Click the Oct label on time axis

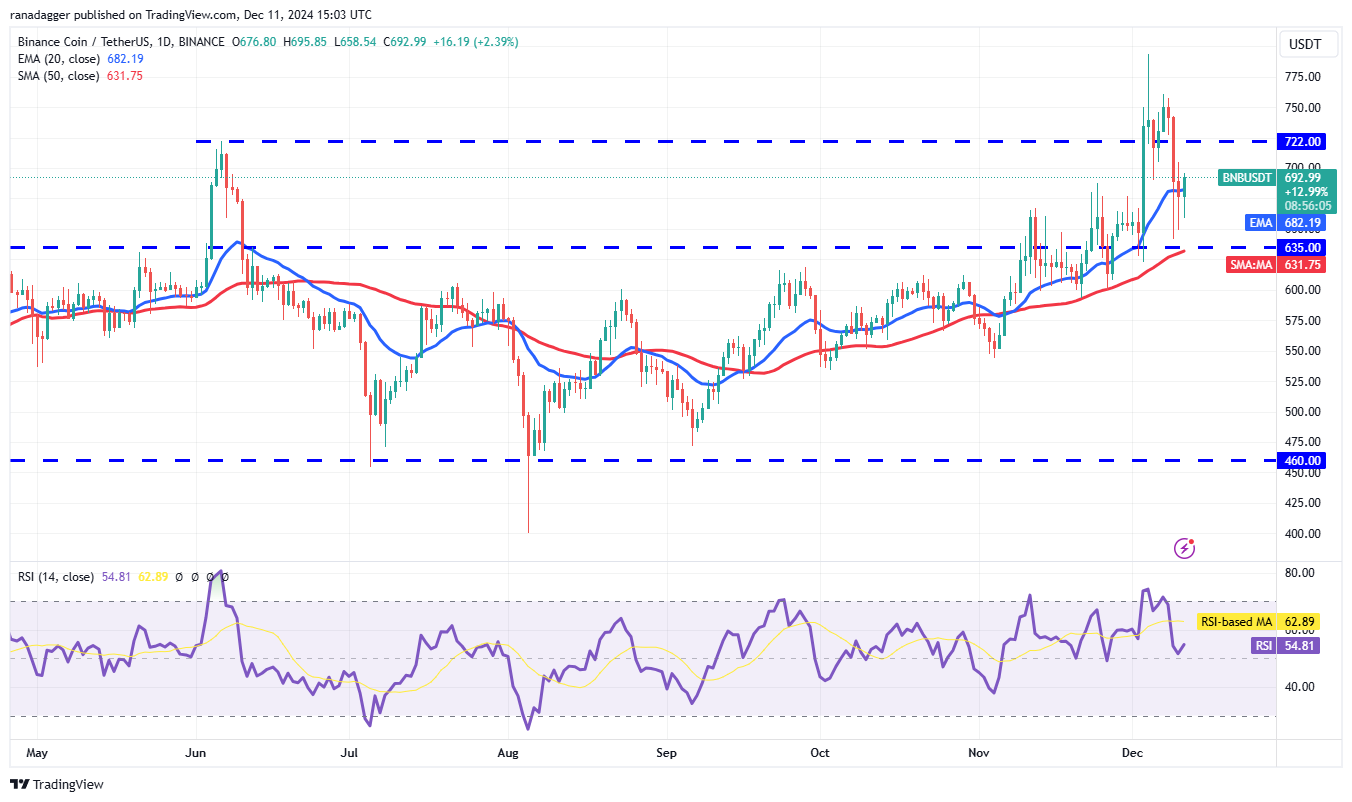tap(820, 751)
